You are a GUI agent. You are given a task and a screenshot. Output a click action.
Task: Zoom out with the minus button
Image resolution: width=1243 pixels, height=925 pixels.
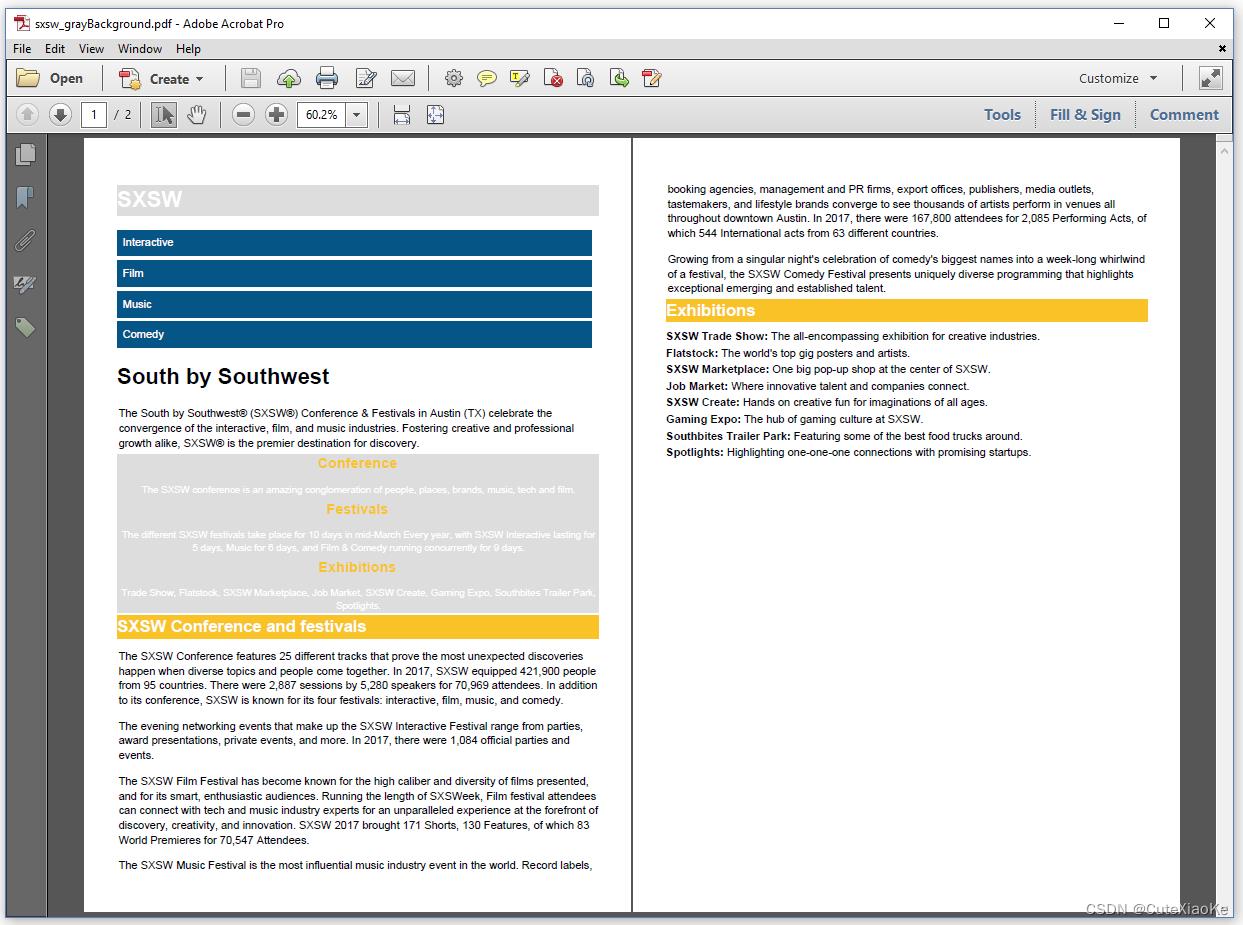pos(243,114)
